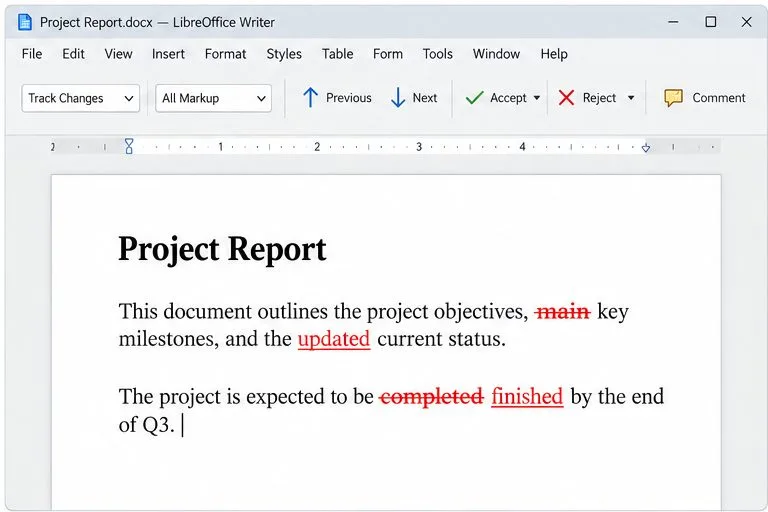Click the inserted word "finished"
The width and height of the screenshot is (768, 512).
pyautogui.click(x=527, y=396)
